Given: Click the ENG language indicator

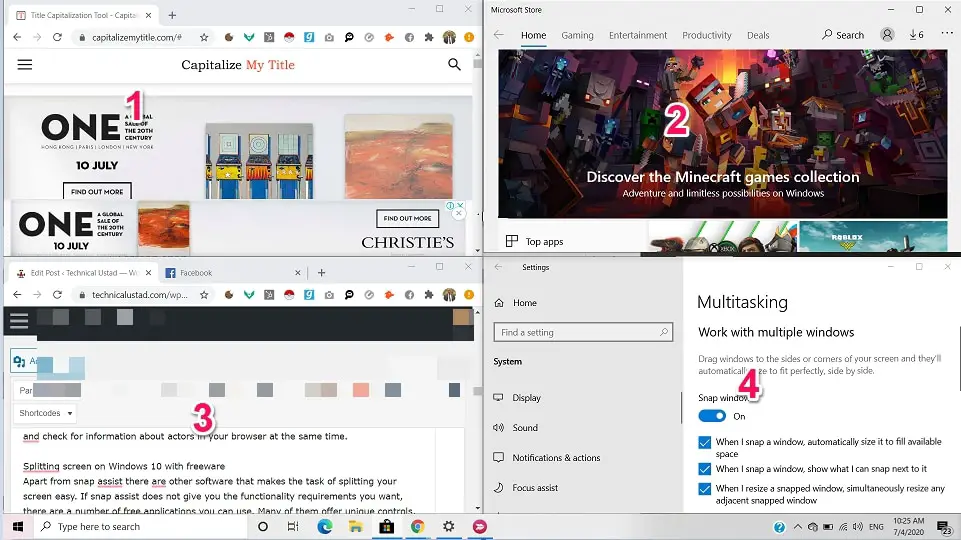Looking at the screenshot, I should pos(876,527).
